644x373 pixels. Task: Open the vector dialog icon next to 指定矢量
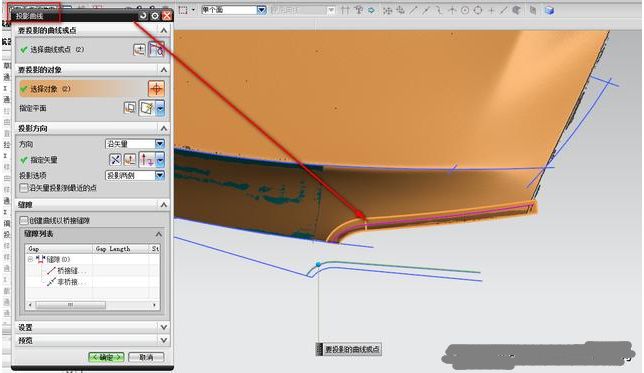coord(130,159)
